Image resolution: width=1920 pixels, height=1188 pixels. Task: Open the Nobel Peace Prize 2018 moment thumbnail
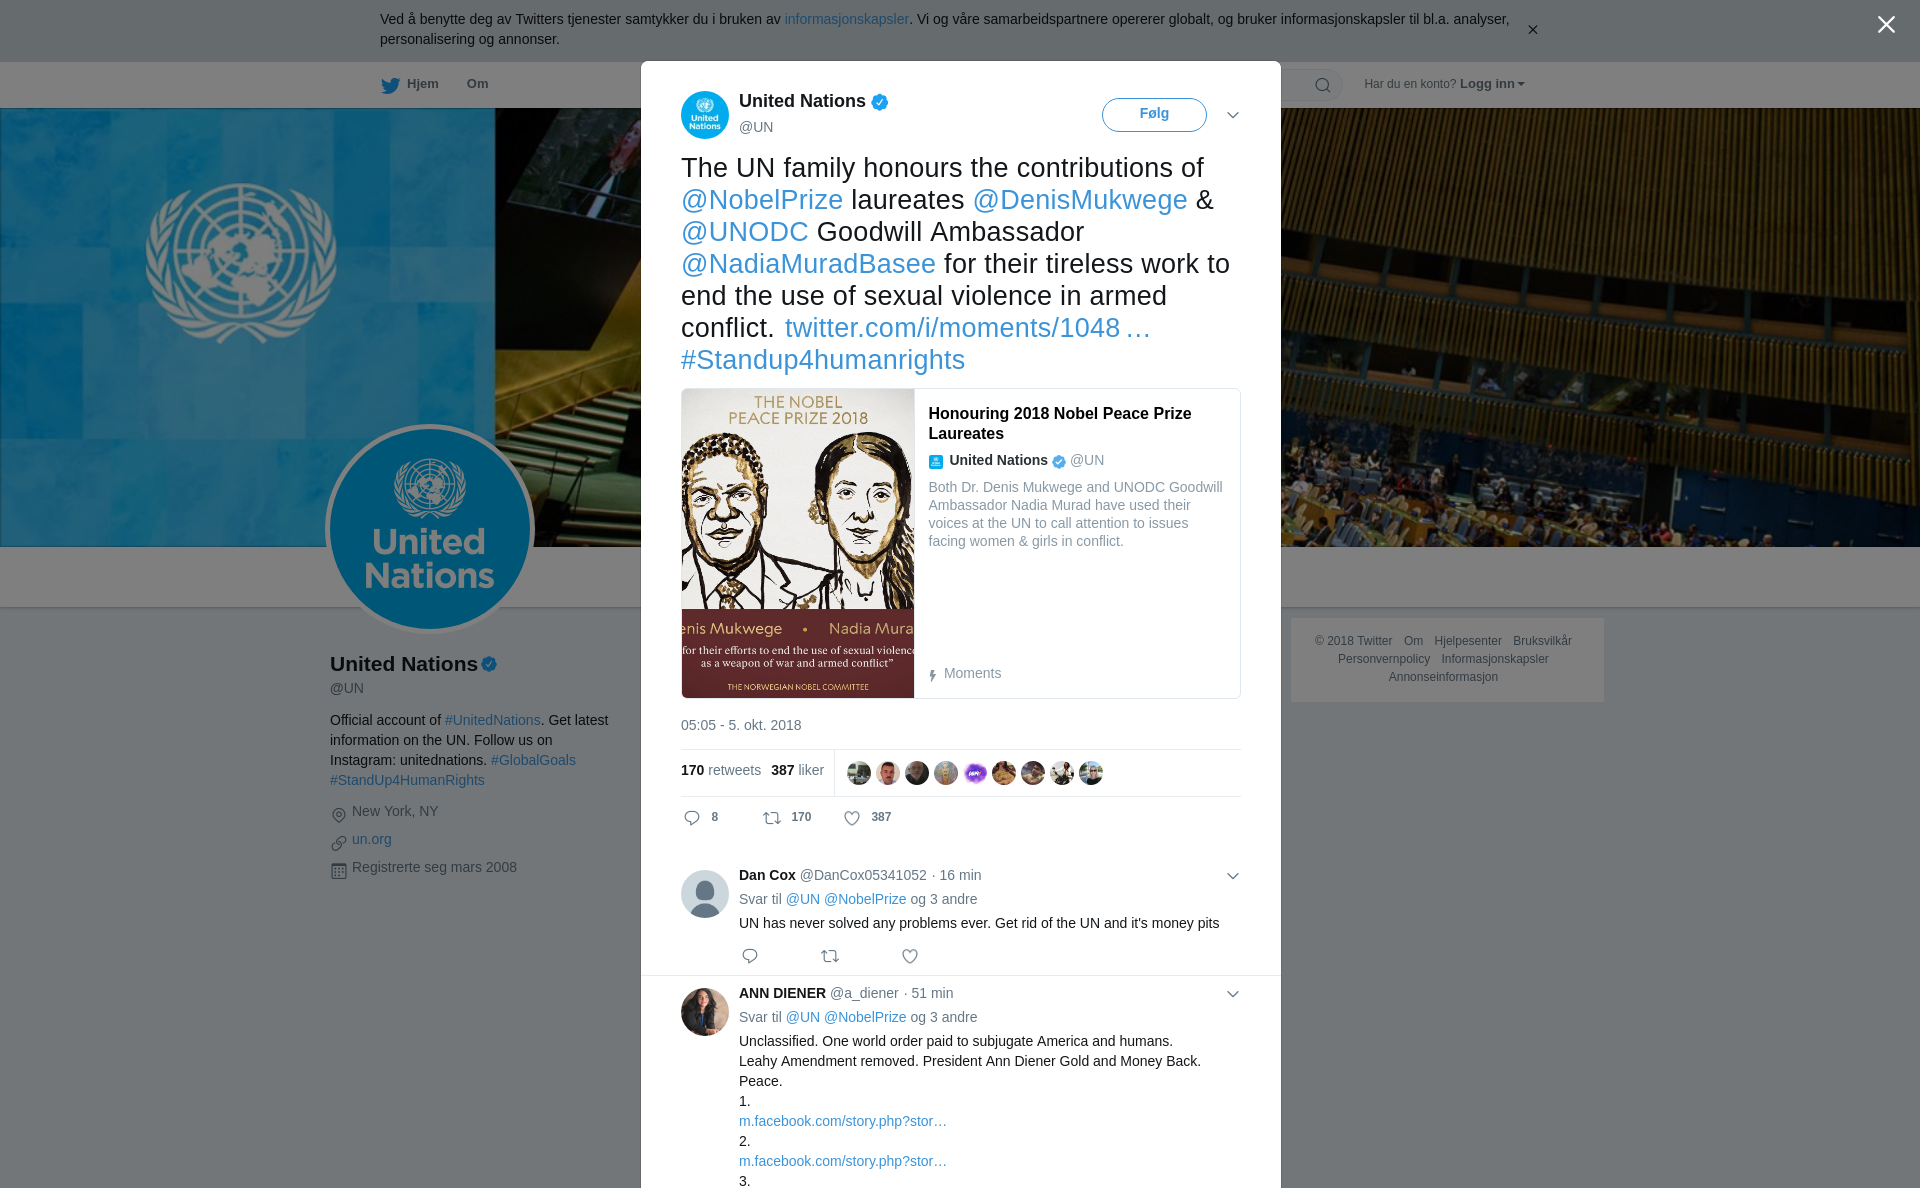point(798,543)
